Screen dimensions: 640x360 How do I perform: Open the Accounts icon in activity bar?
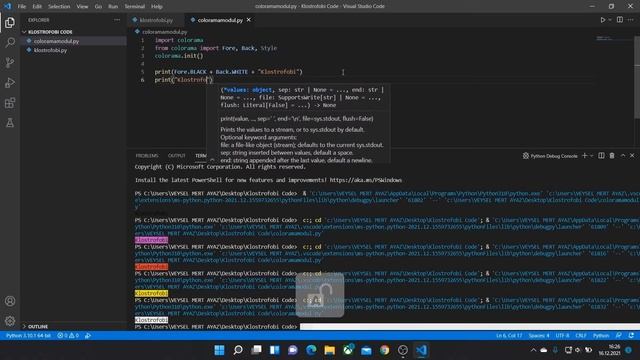point(10,301)
